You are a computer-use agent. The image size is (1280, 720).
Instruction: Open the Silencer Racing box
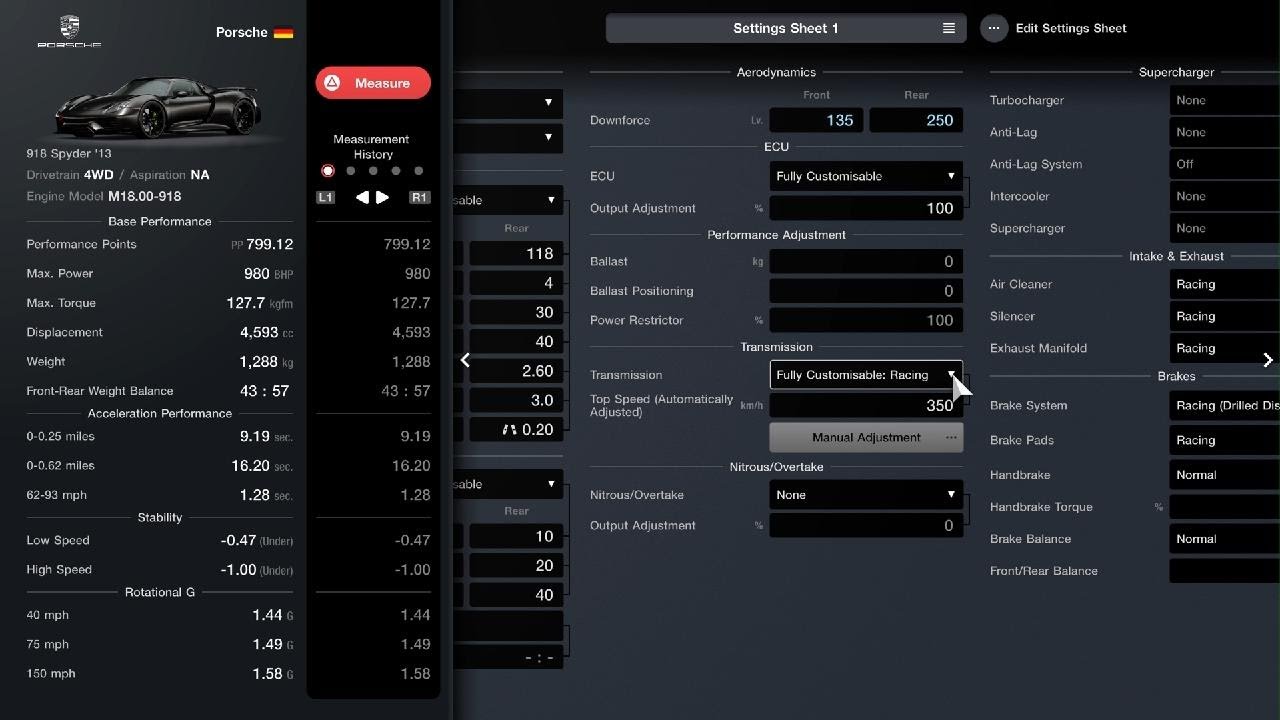(1224, 316)
